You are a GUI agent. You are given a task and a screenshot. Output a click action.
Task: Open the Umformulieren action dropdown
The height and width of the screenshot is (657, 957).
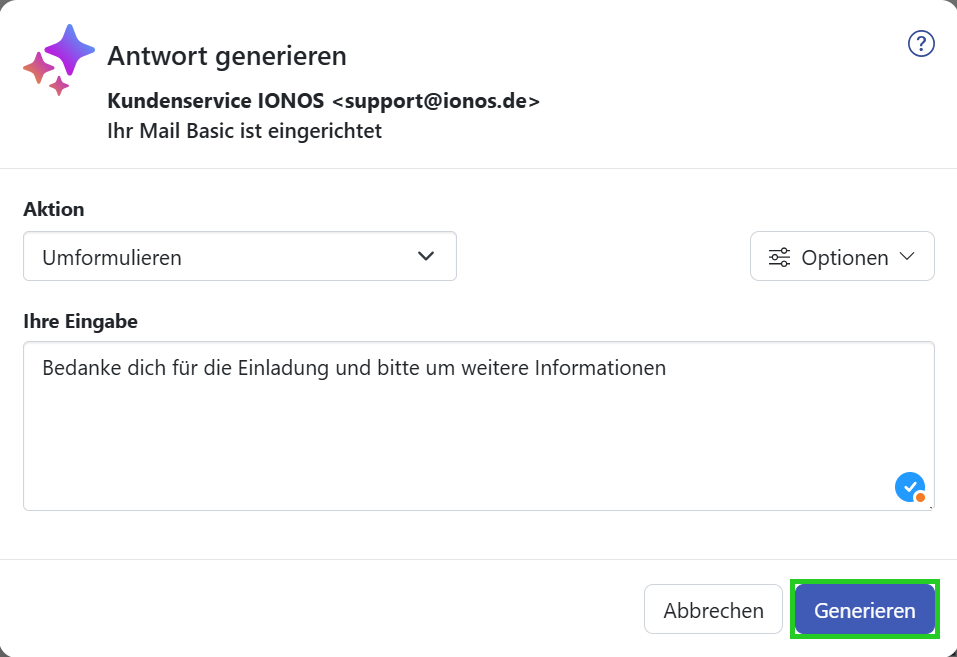pyautogui.click(x=240, y=256)
